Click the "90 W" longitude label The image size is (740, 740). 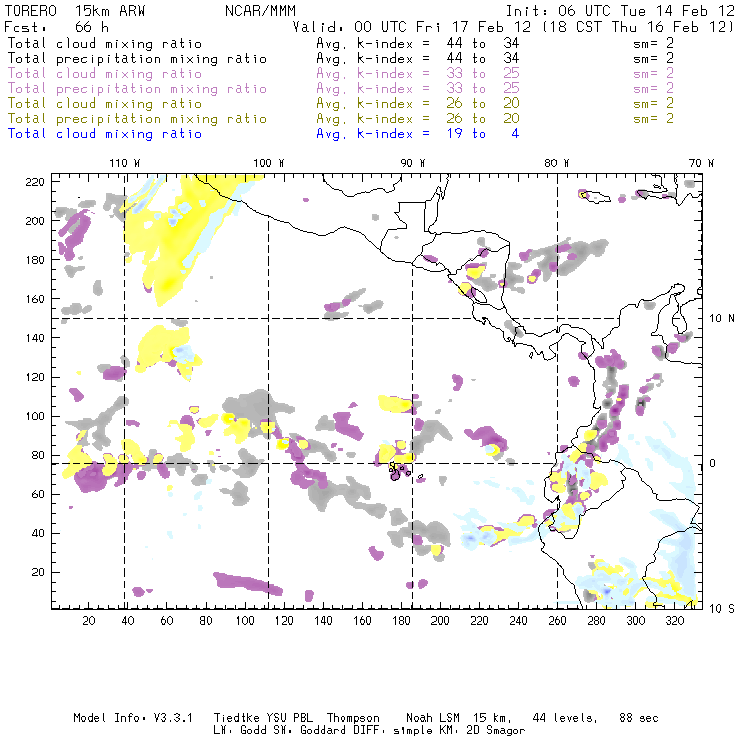(413, 163)
